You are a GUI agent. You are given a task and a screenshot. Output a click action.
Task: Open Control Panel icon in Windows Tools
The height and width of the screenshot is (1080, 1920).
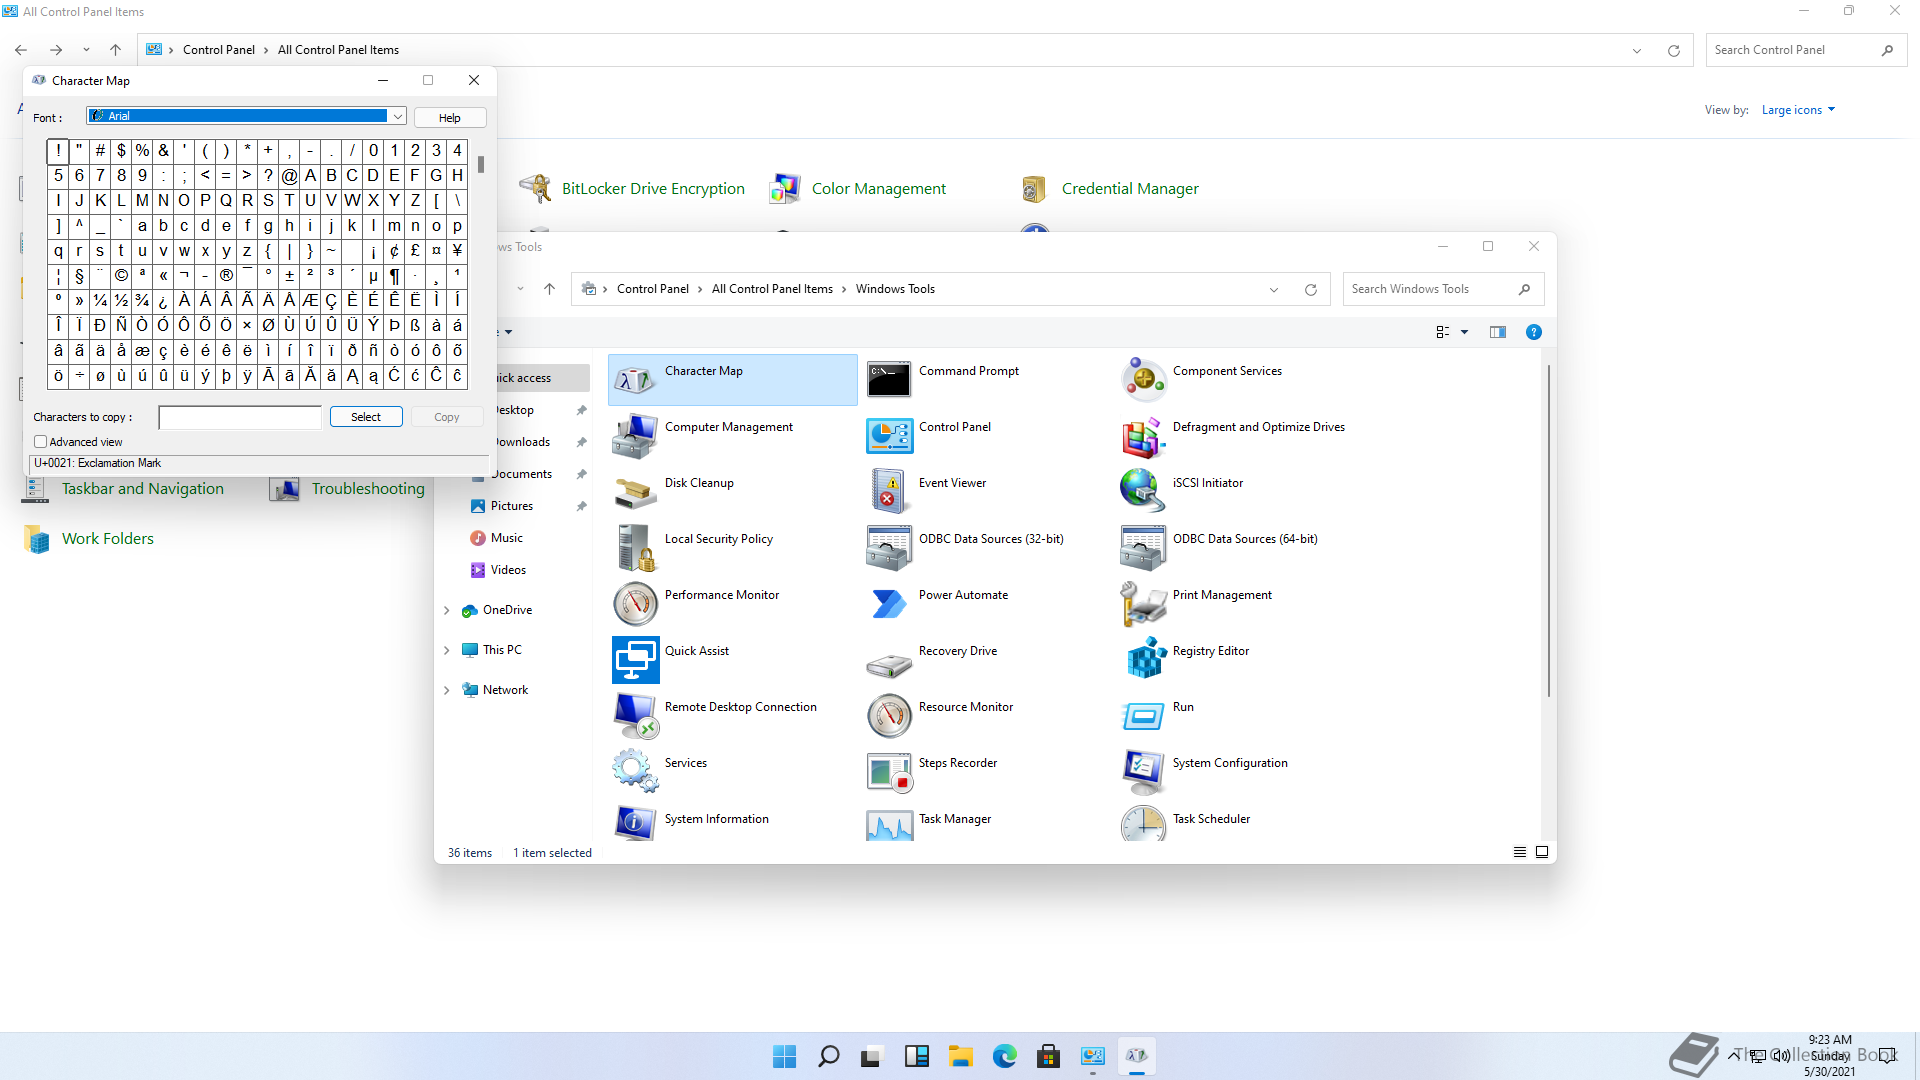pyautogui.click(x=889, y=436)
